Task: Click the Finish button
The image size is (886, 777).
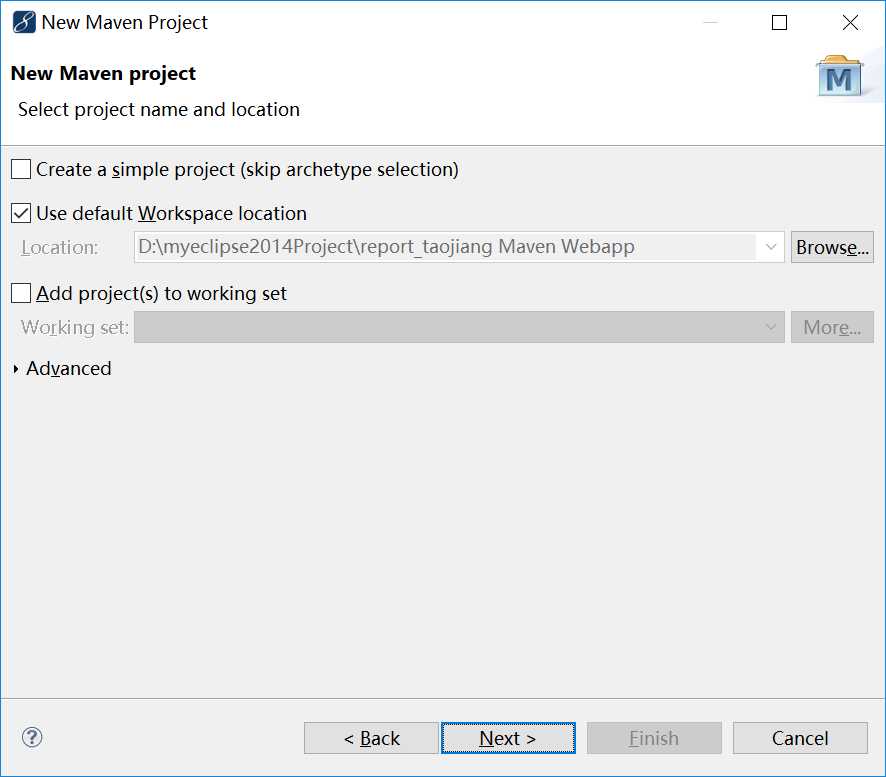Action: [654, 738]
